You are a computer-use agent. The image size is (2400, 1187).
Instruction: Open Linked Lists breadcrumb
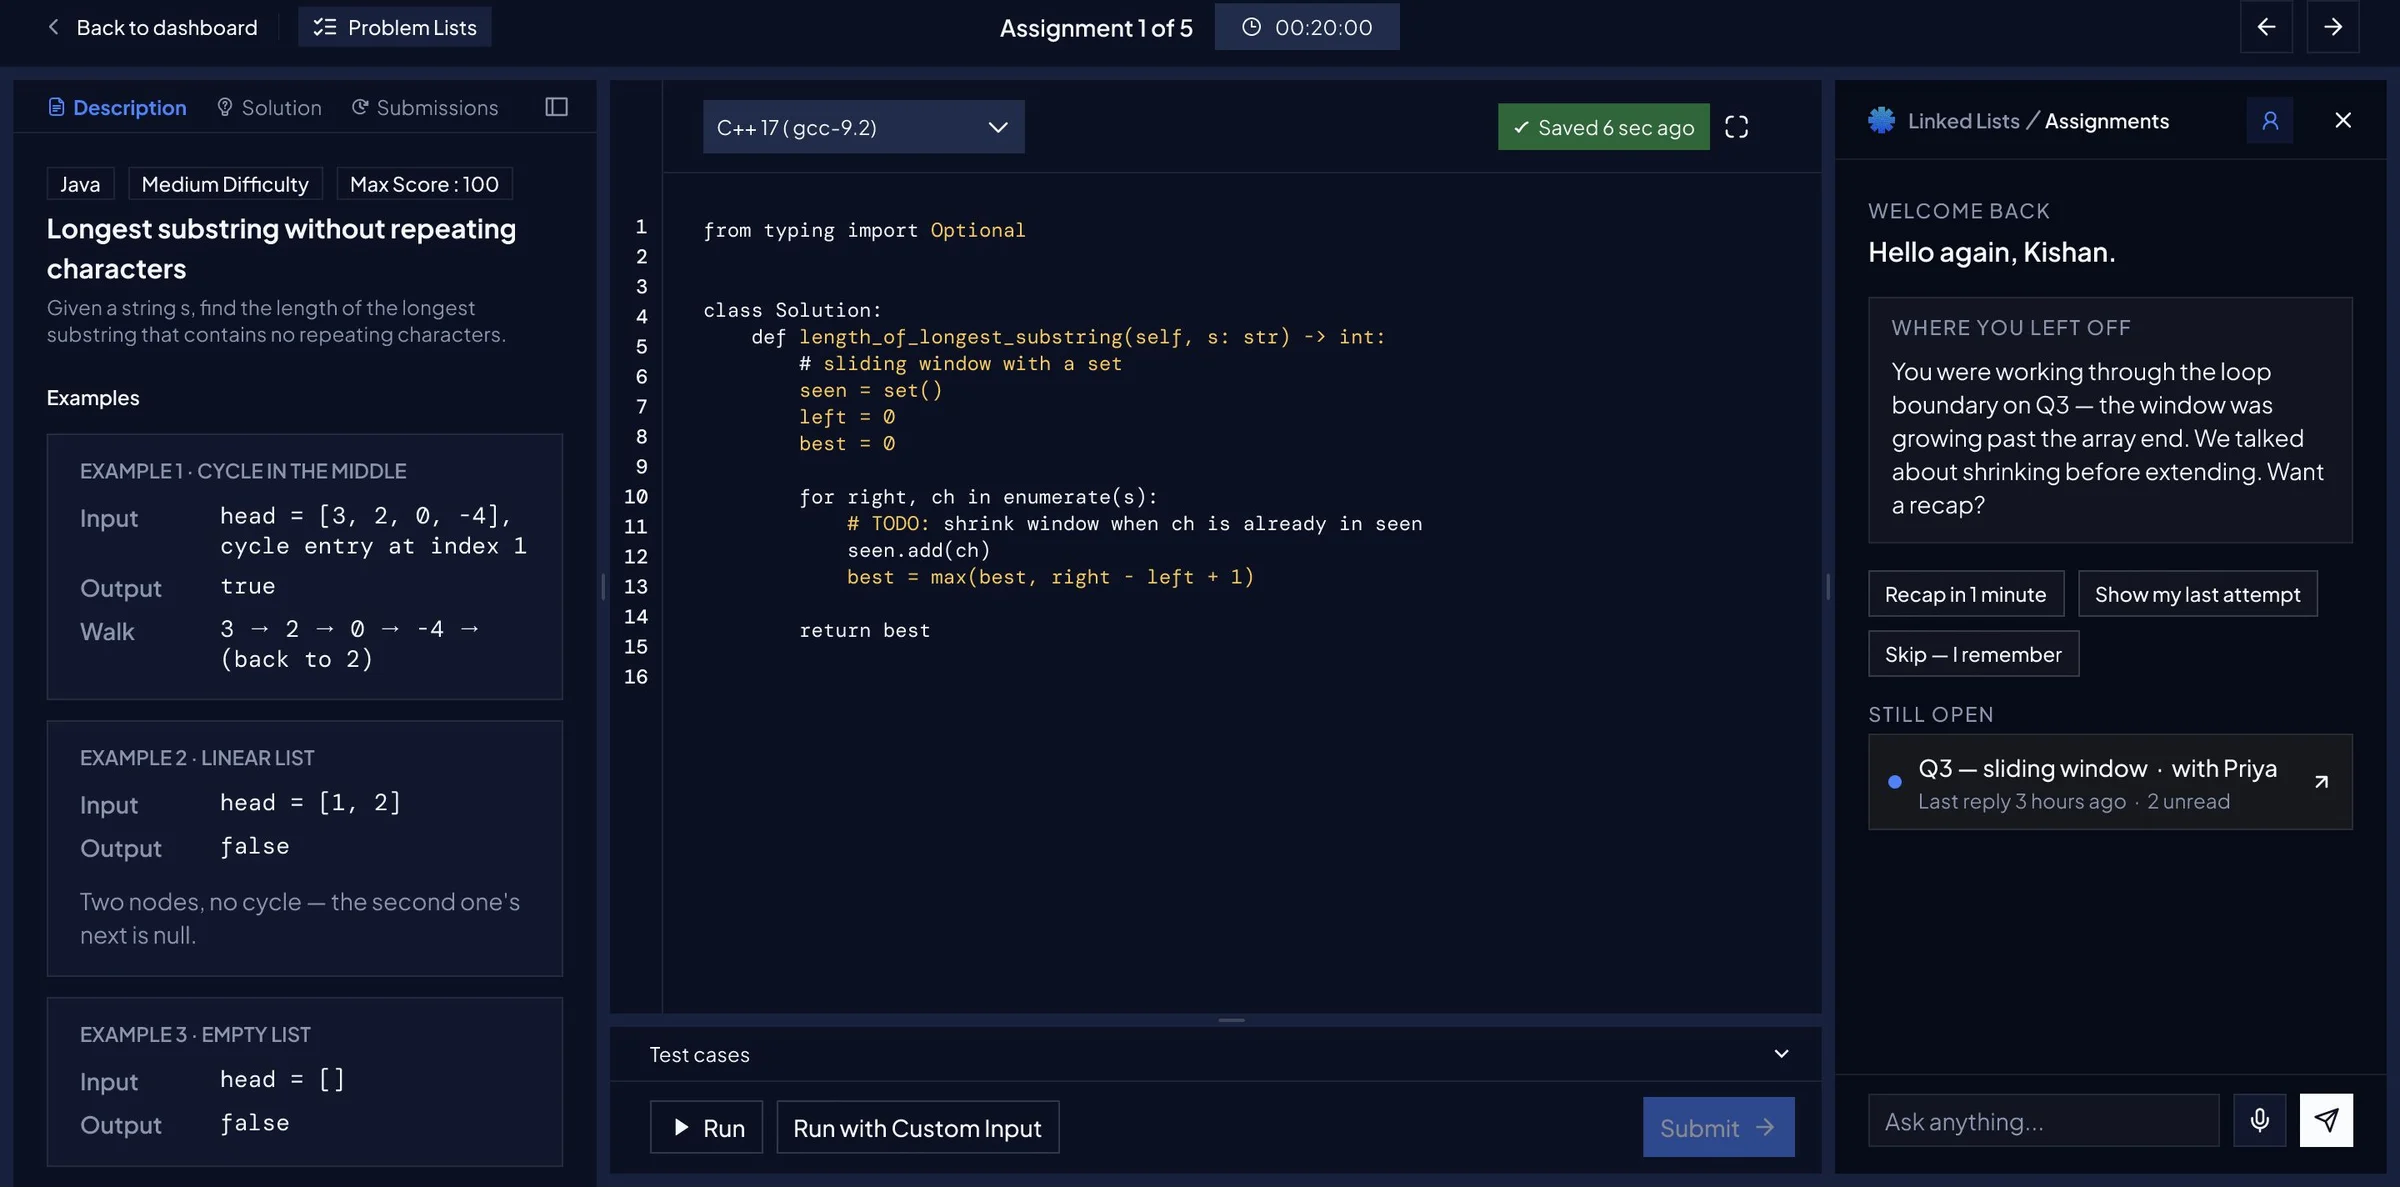pos(1963,121)
